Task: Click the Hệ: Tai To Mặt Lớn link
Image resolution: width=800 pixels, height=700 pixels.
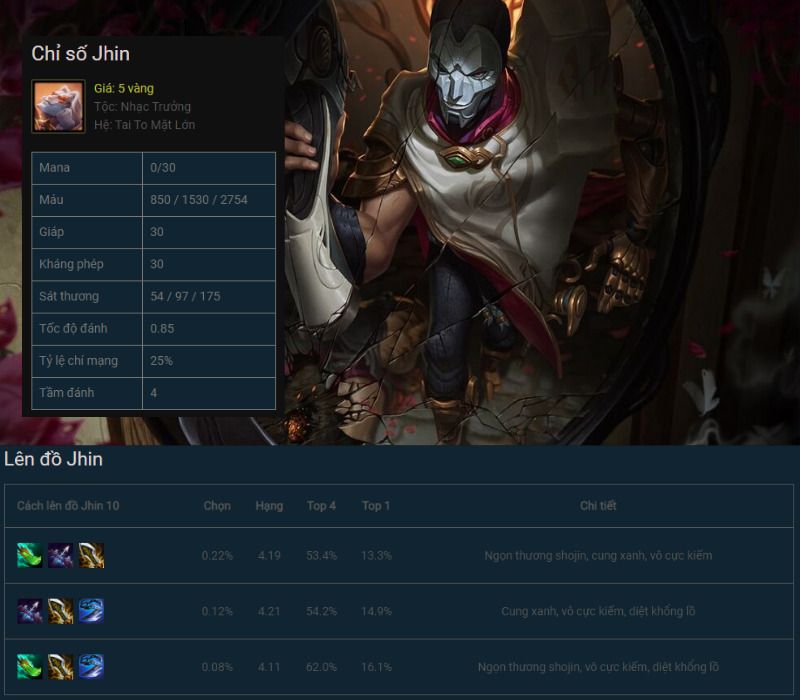Action: [144, 125]
